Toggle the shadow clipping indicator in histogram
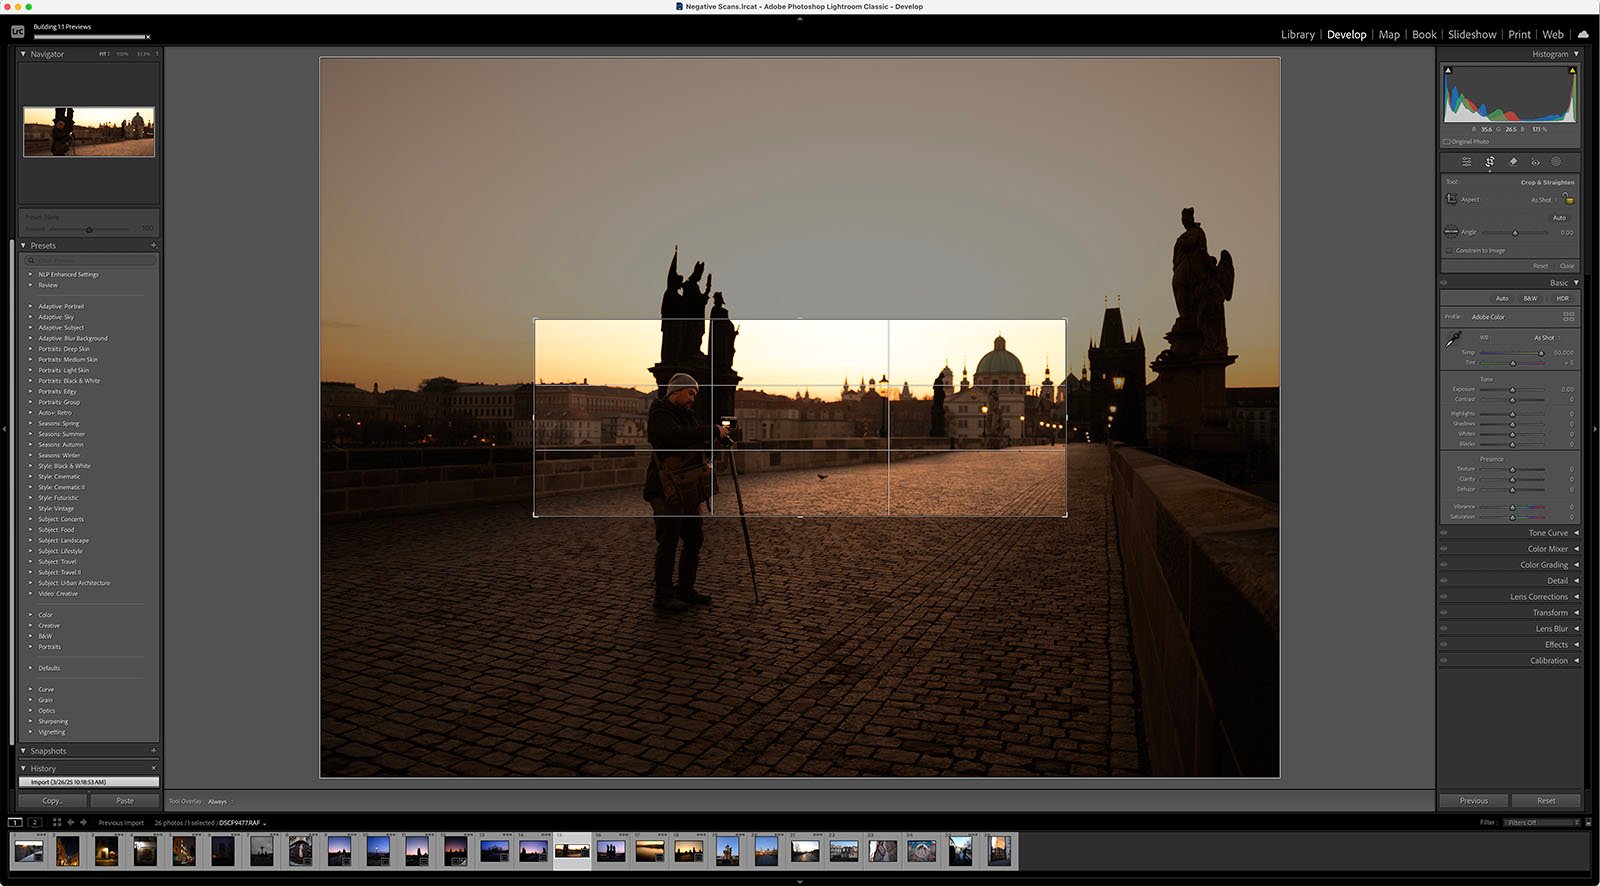 pos(1447,70)
